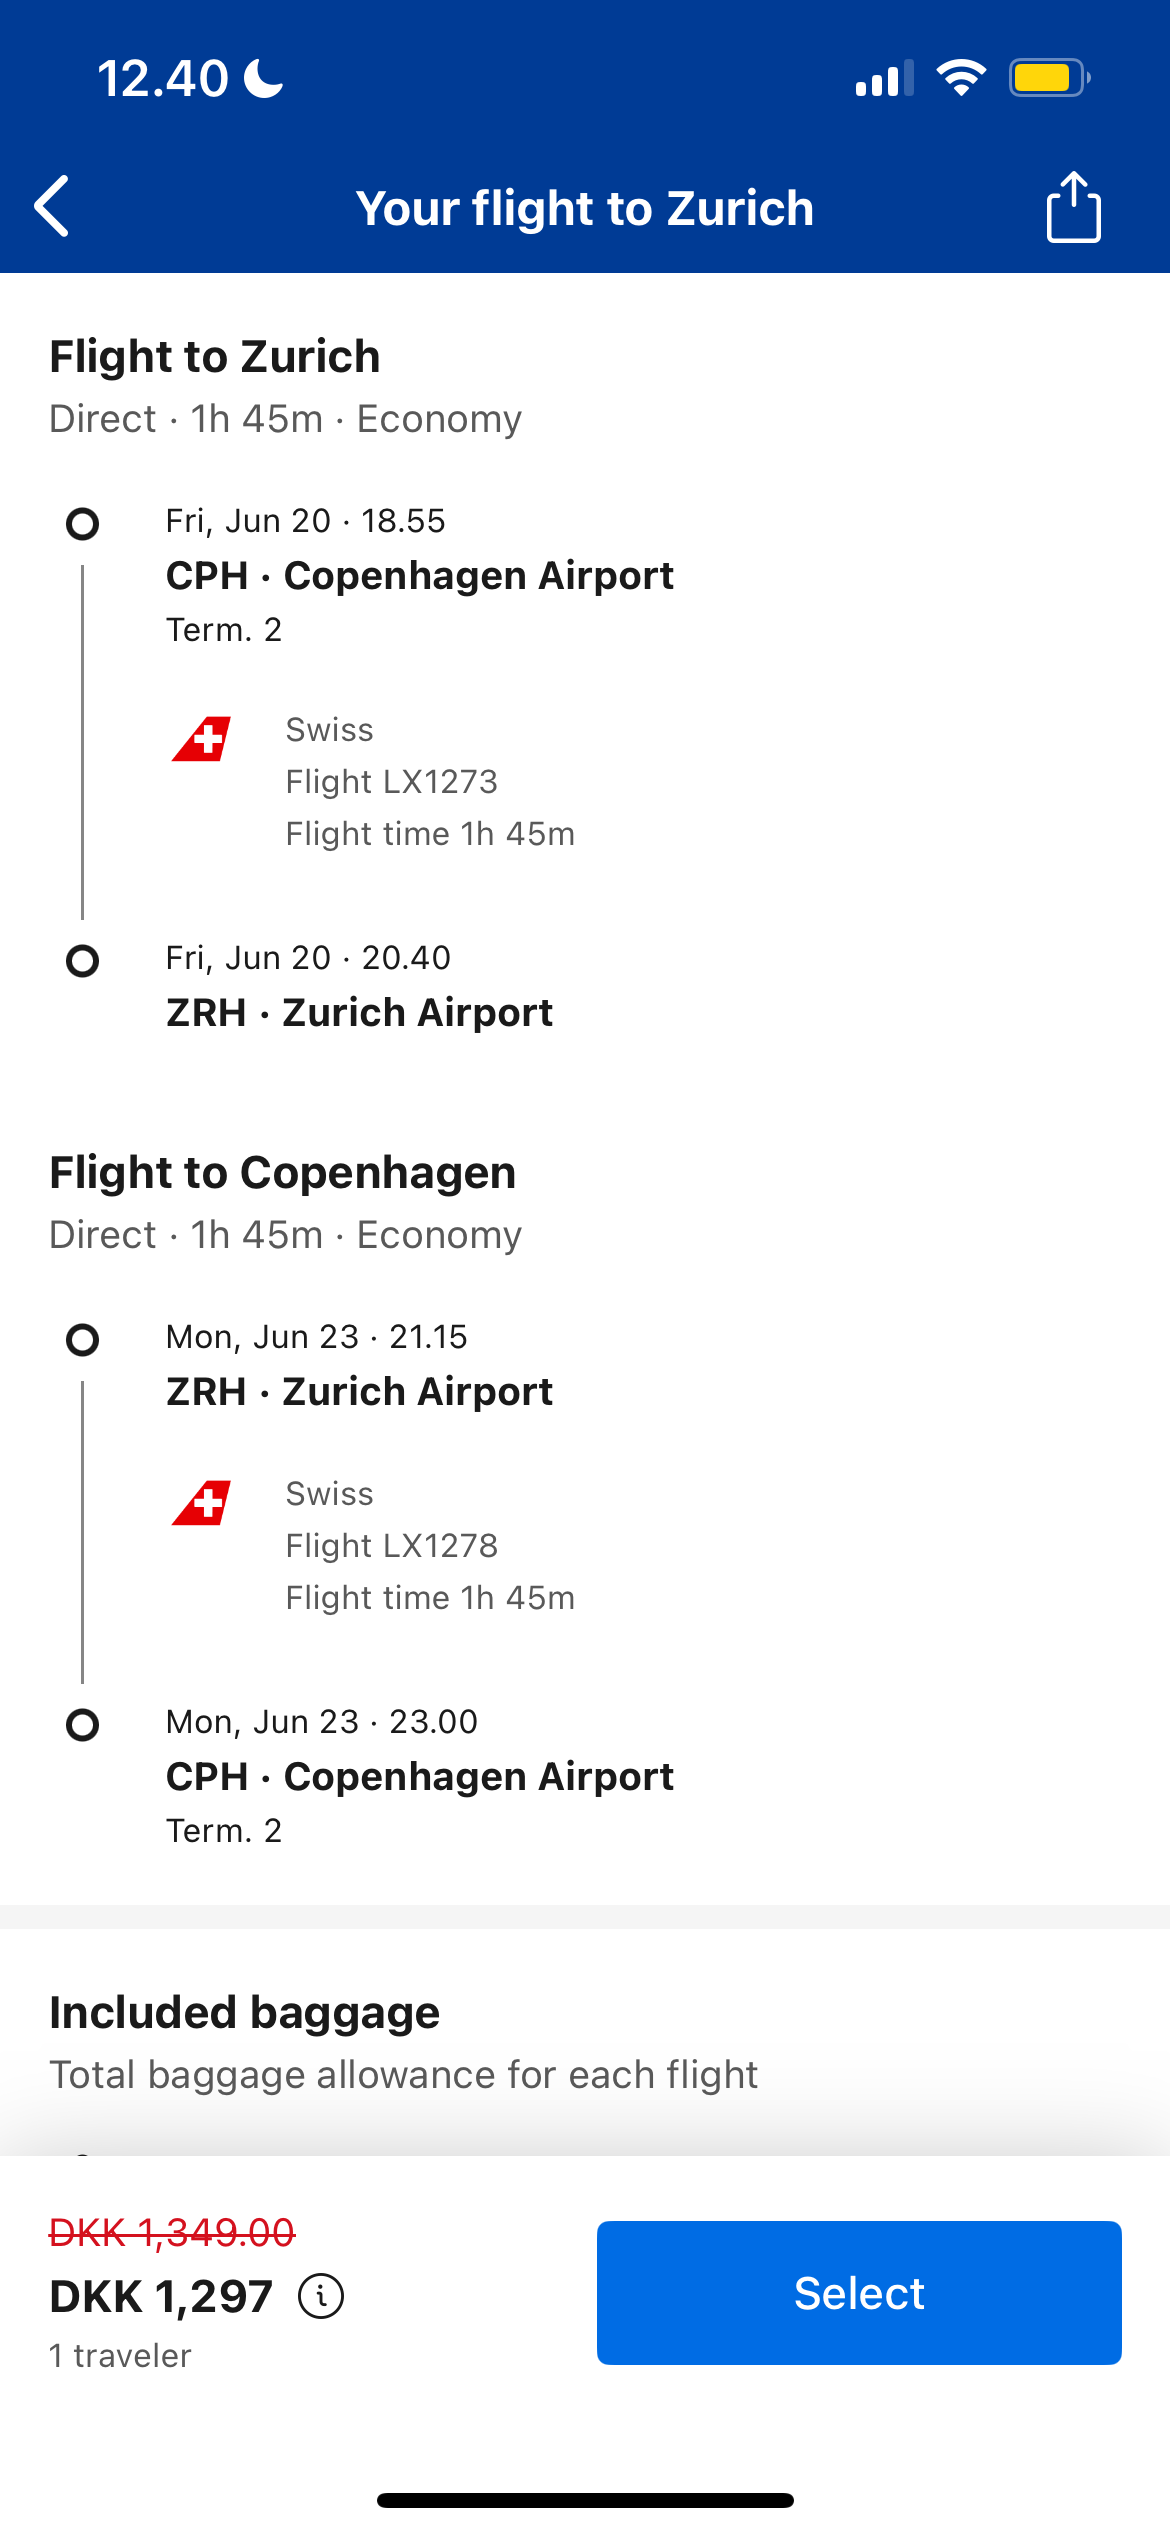Open the share icon

click(1074, 207)
